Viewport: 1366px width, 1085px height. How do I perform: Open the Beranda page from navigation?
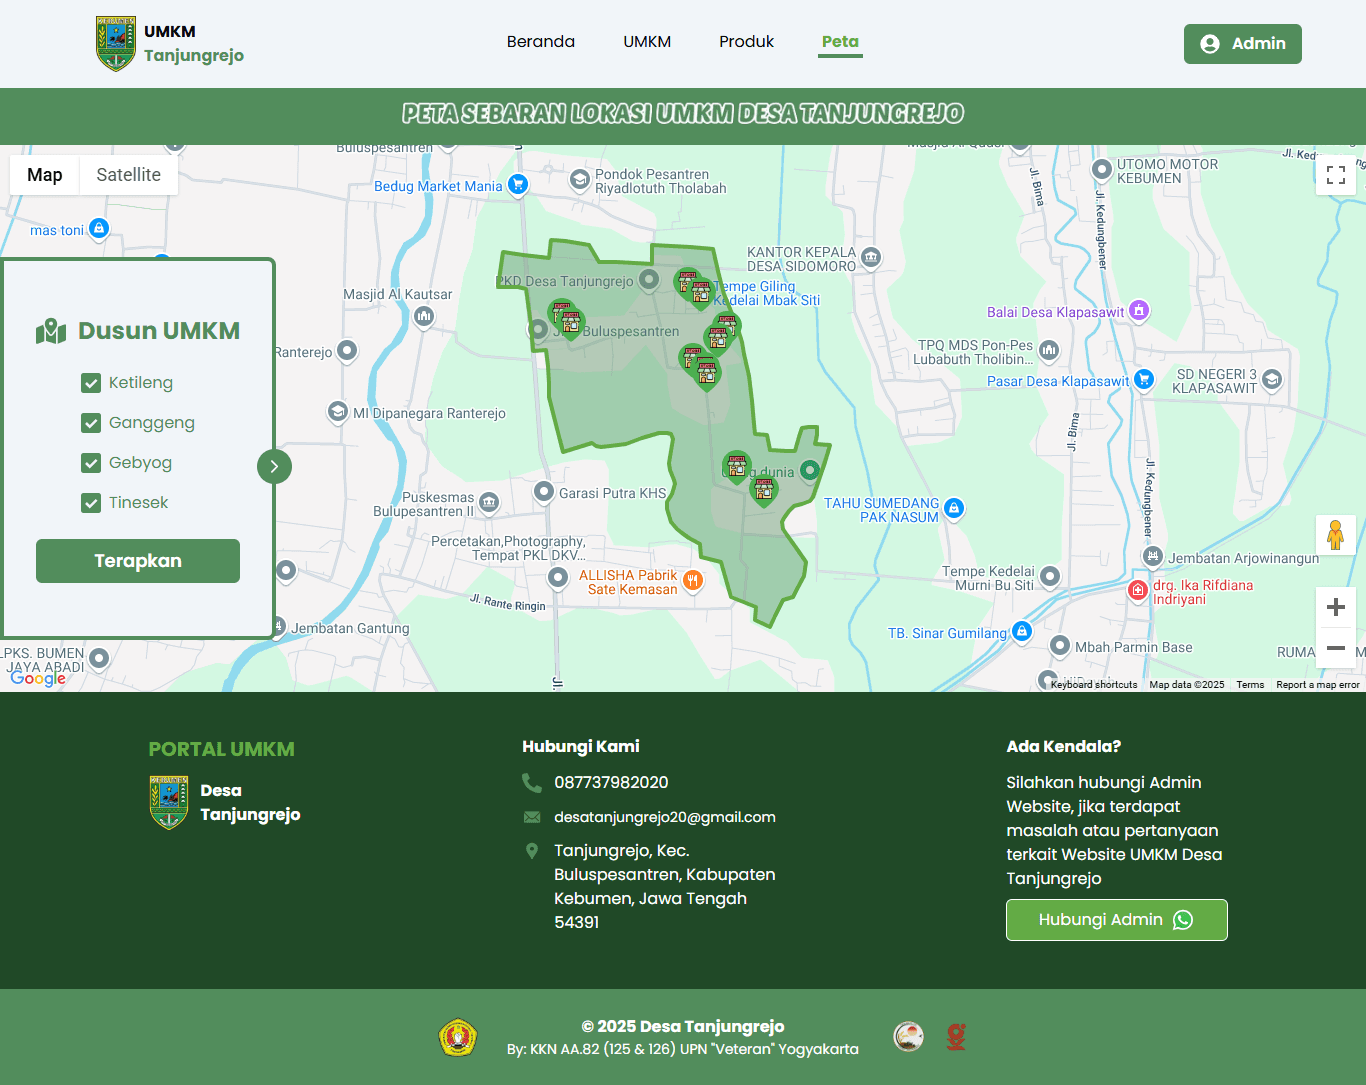541,42
